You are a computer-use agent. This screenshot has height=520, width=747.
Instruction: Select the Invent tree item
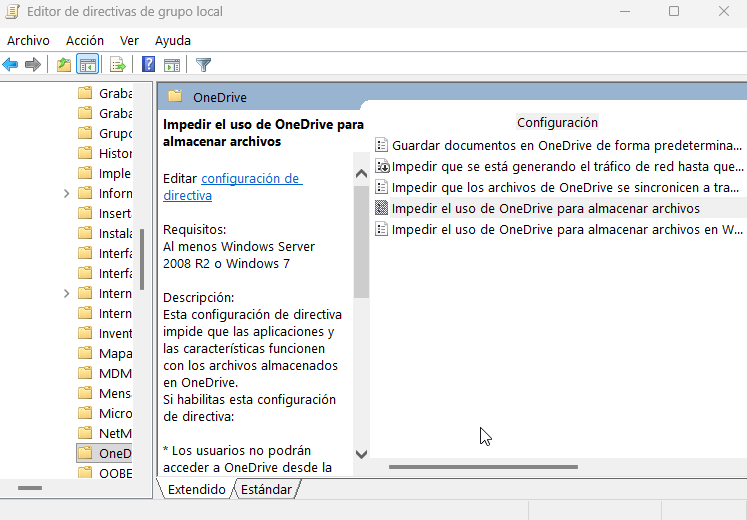pyautogui.click(x=115, y=333)
